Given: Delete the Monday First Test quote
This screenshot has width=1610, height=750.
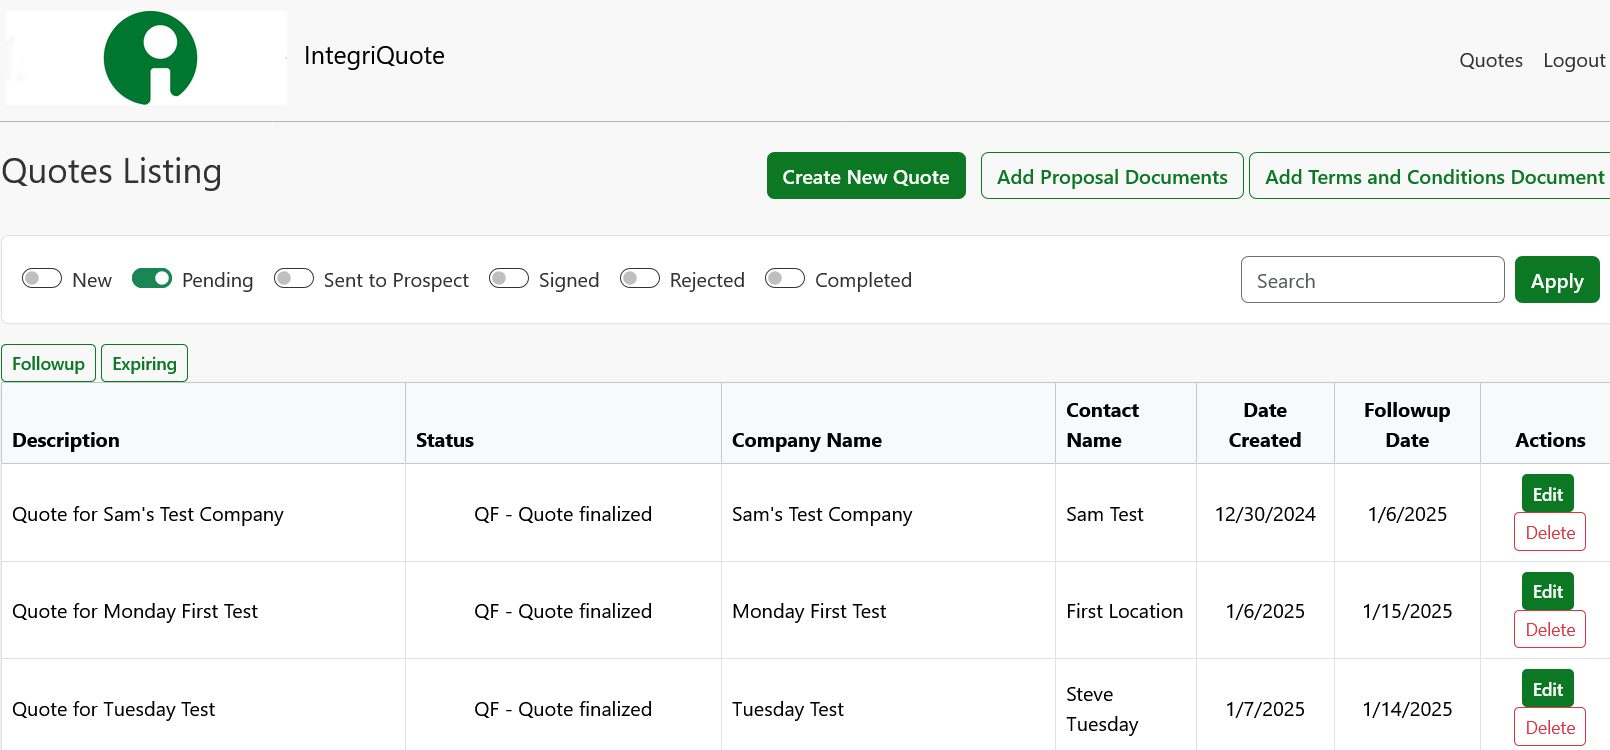Looking at the screenshot, I should coord(1549,630).
